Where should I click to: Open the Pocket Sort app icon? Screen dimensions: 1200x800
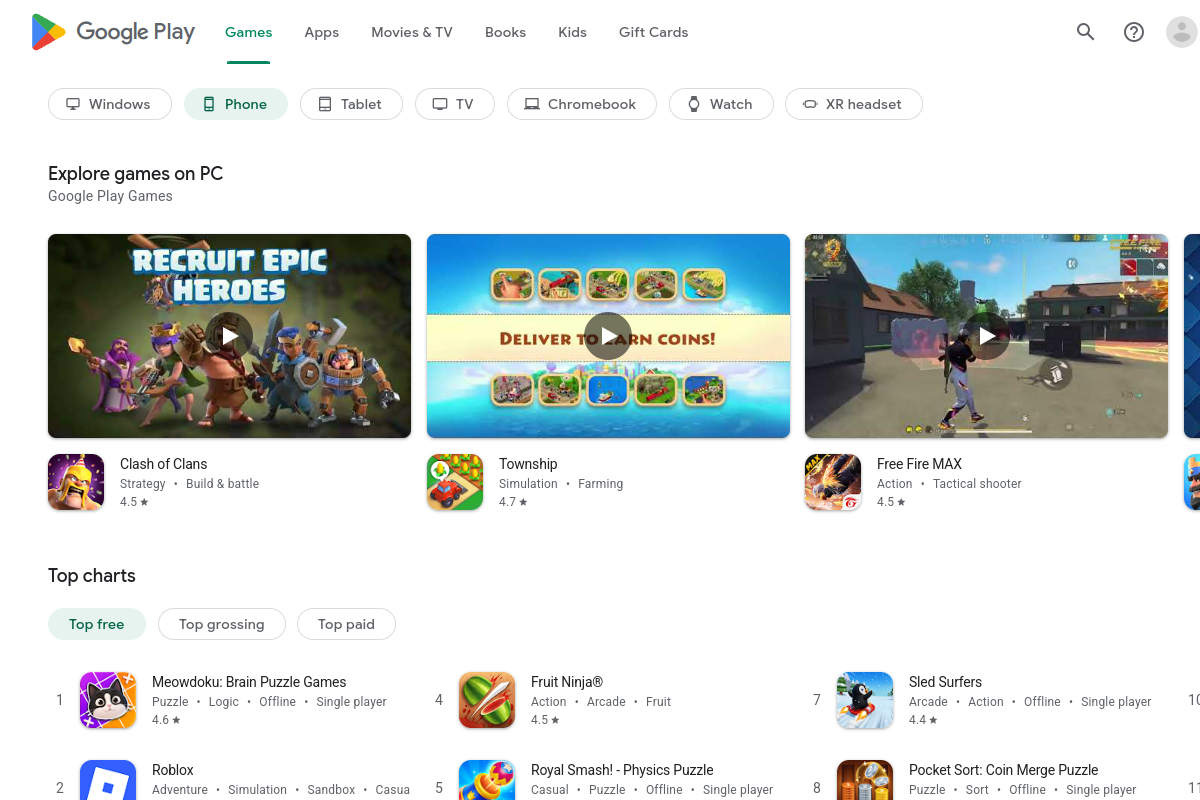865,782
